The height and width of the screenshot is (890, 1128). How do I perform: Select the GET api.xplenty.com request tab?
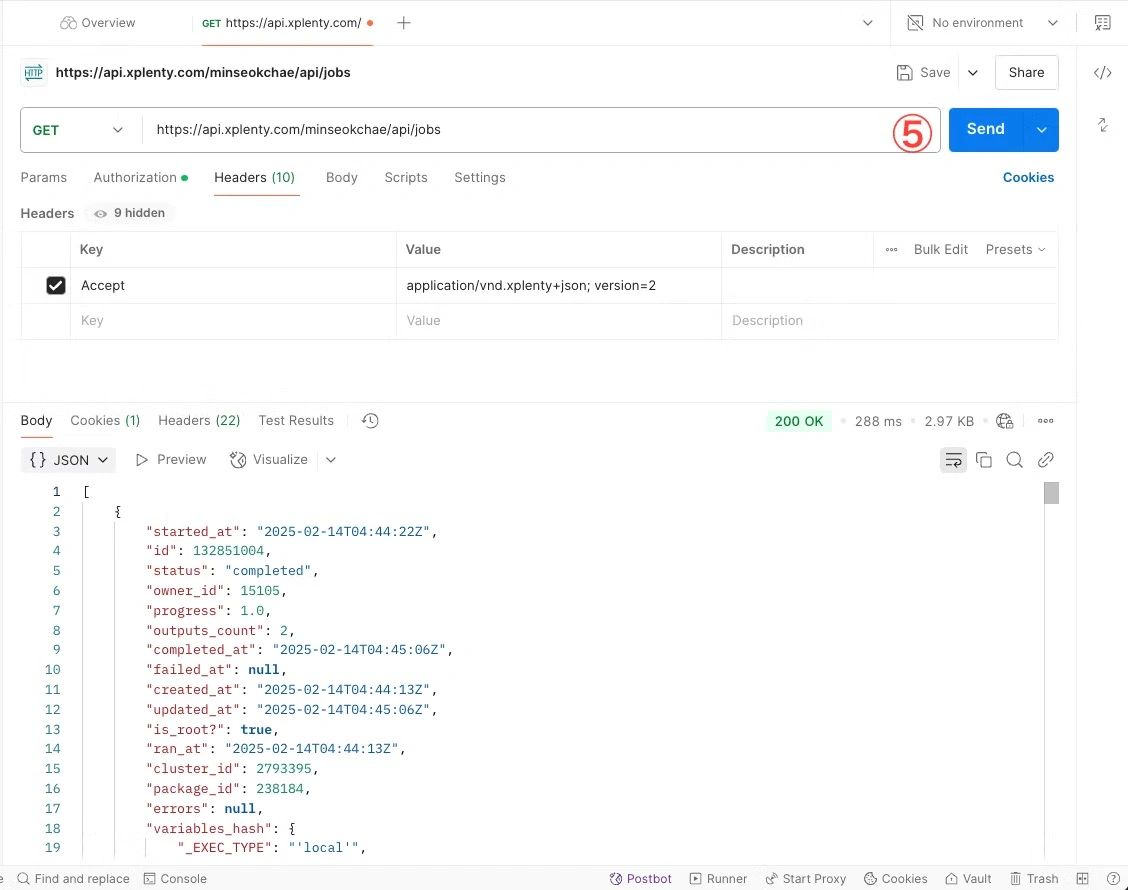click(287, 23)
